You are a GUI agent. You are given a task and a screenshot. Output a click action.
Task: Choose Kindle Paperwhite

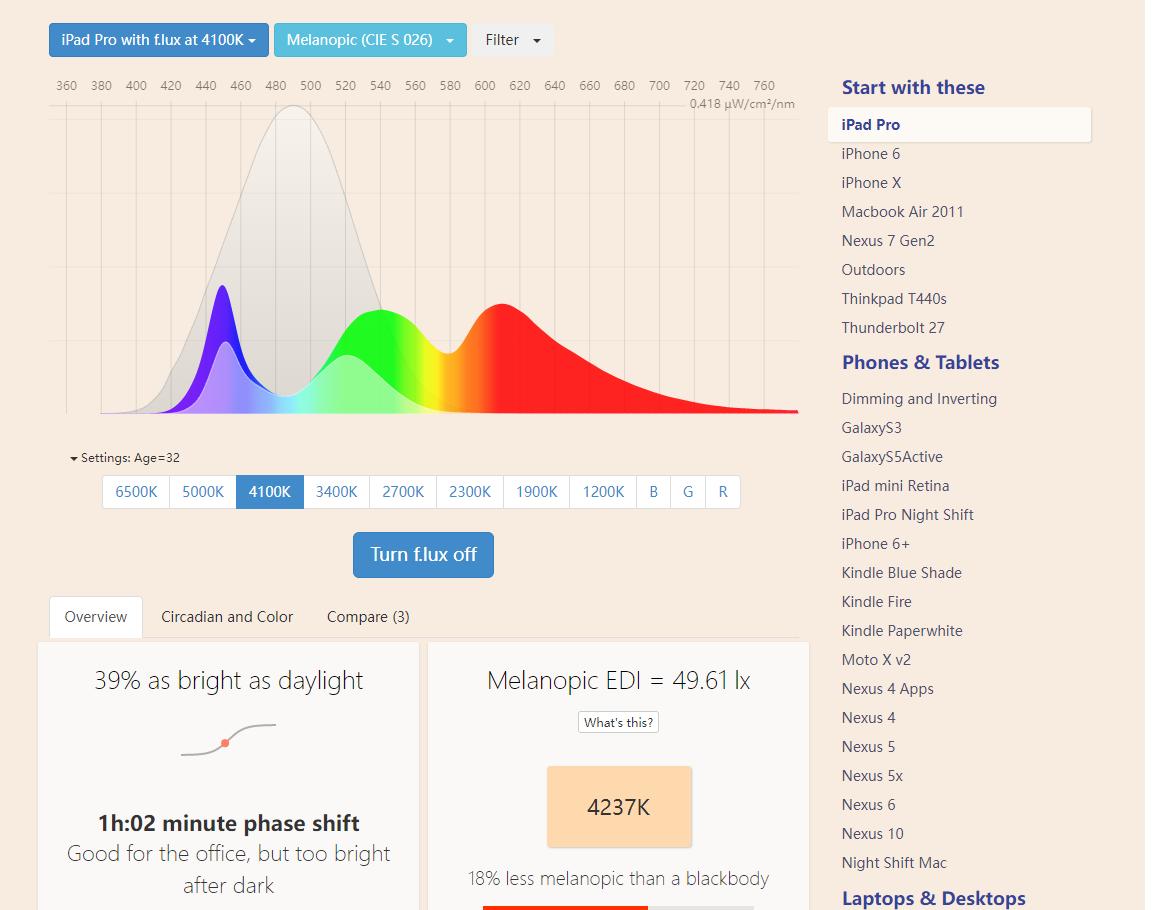coord(902,631)
